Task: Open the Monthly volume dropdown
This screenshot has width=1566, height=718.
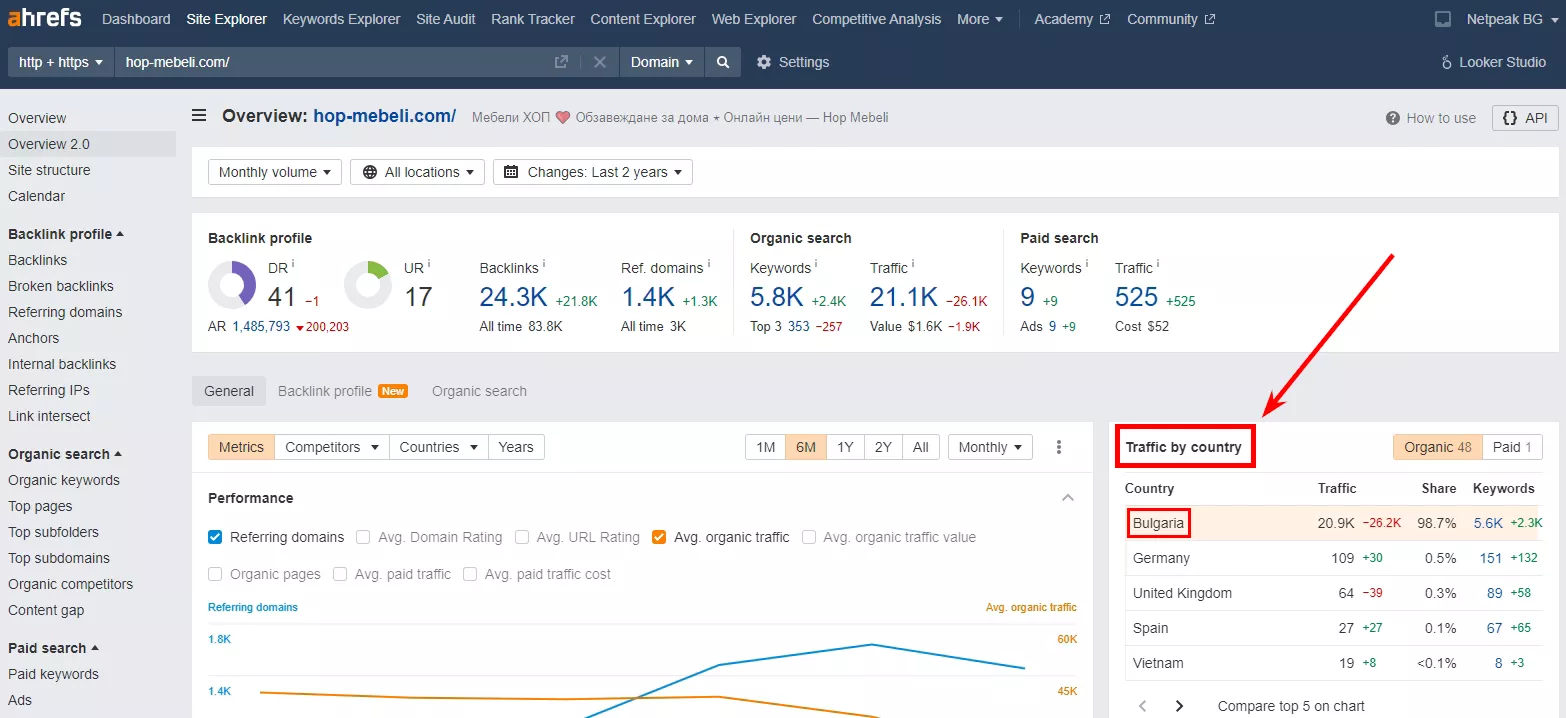Action: click(x=275, y=172)
